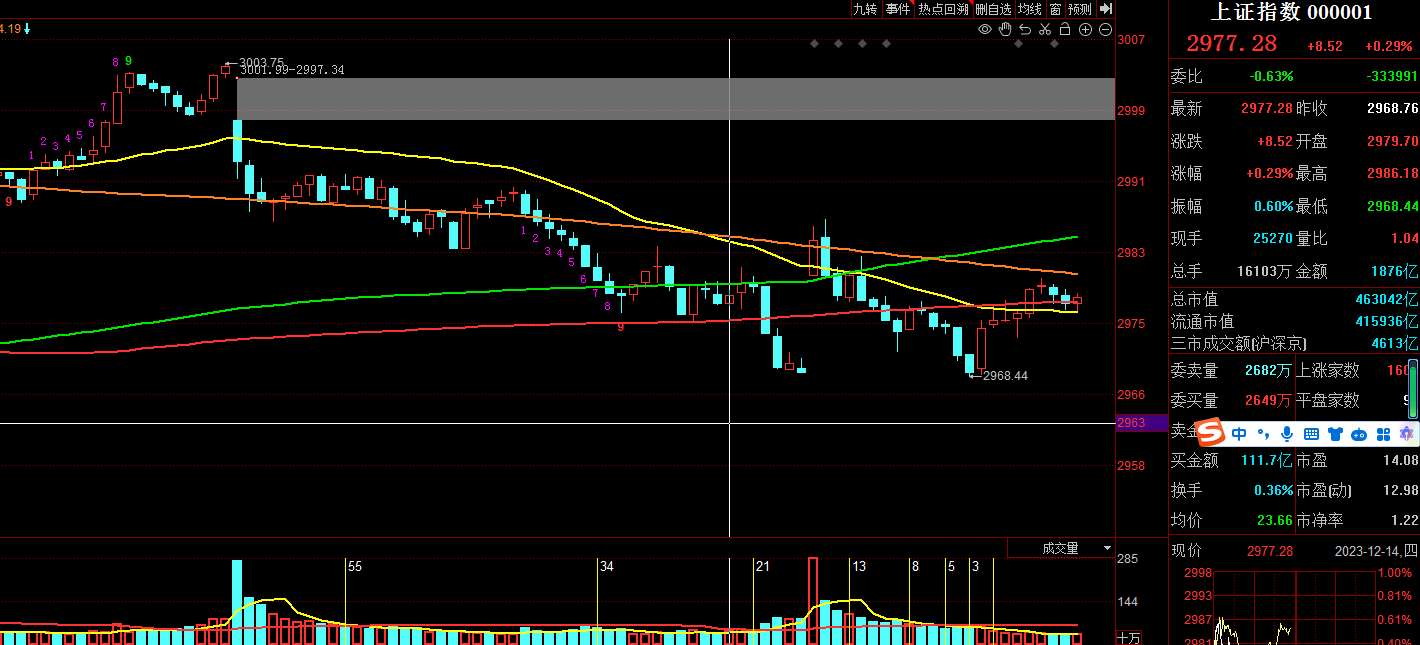Open the IME soft keyboard icon

1311,434
